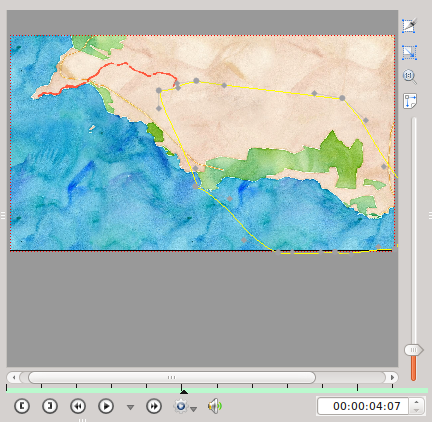Toggle the audio volume speaker icon
The width and height of the screenshot is (432, 422).
[x=215, y=406]
